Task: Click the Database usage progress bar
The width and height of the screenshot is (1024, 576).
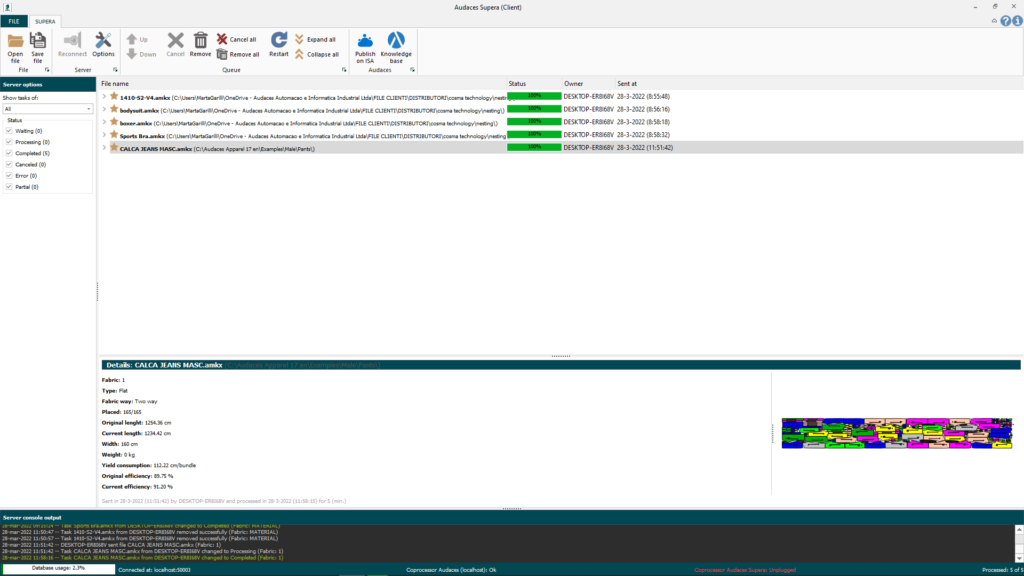Action: pos(59,569)
